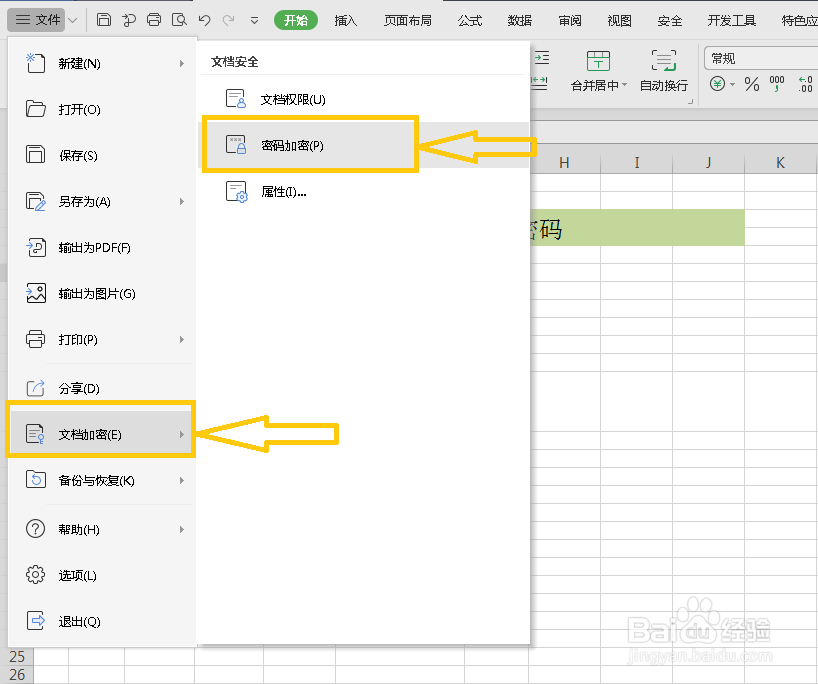Expand the 打印(P) submenu arrow
818x684 pixels.
pos(182,340)
